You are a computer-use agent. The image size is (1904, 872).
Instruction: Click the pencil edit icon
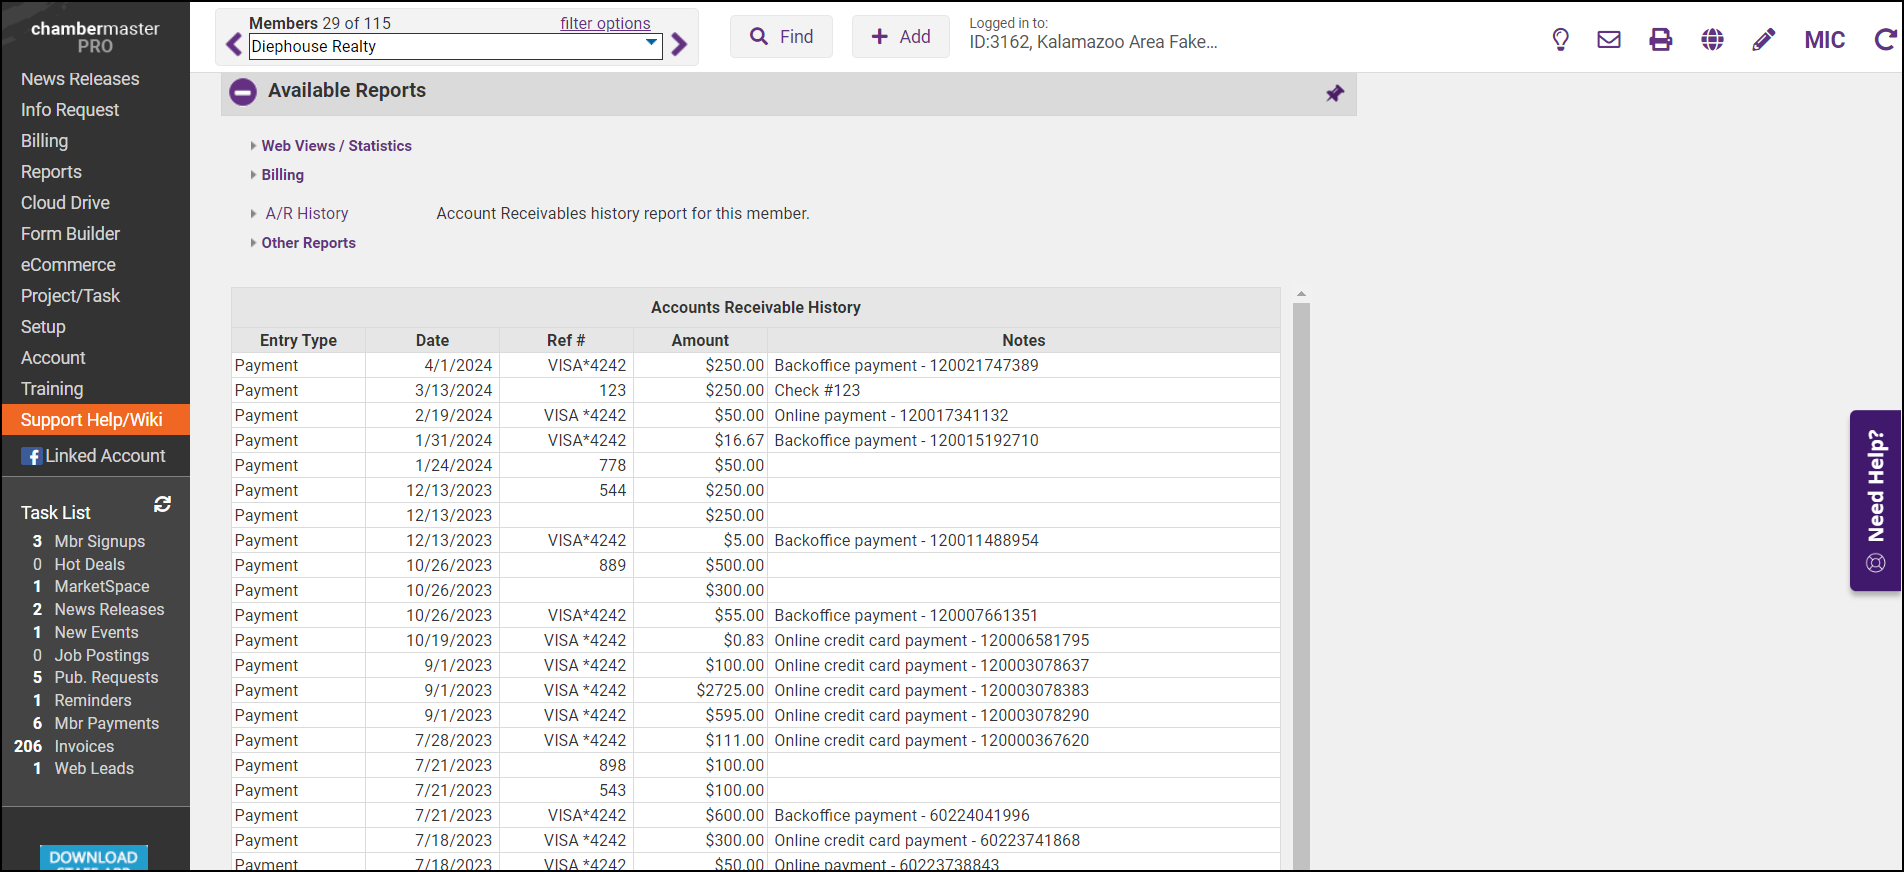coord(1764,40)
